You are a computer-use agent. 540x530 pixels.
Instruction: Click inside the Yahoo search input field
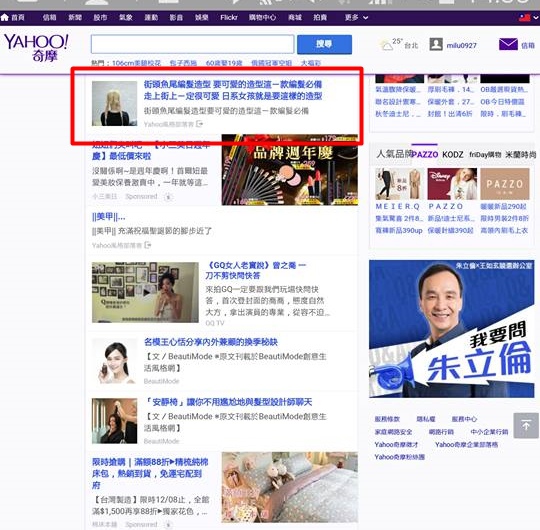point(193,44)
